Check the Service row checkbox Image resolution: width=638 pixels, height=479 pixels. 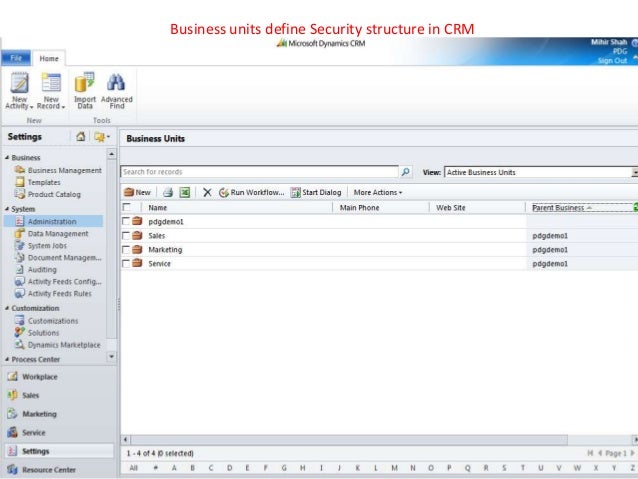pos(126,263)
